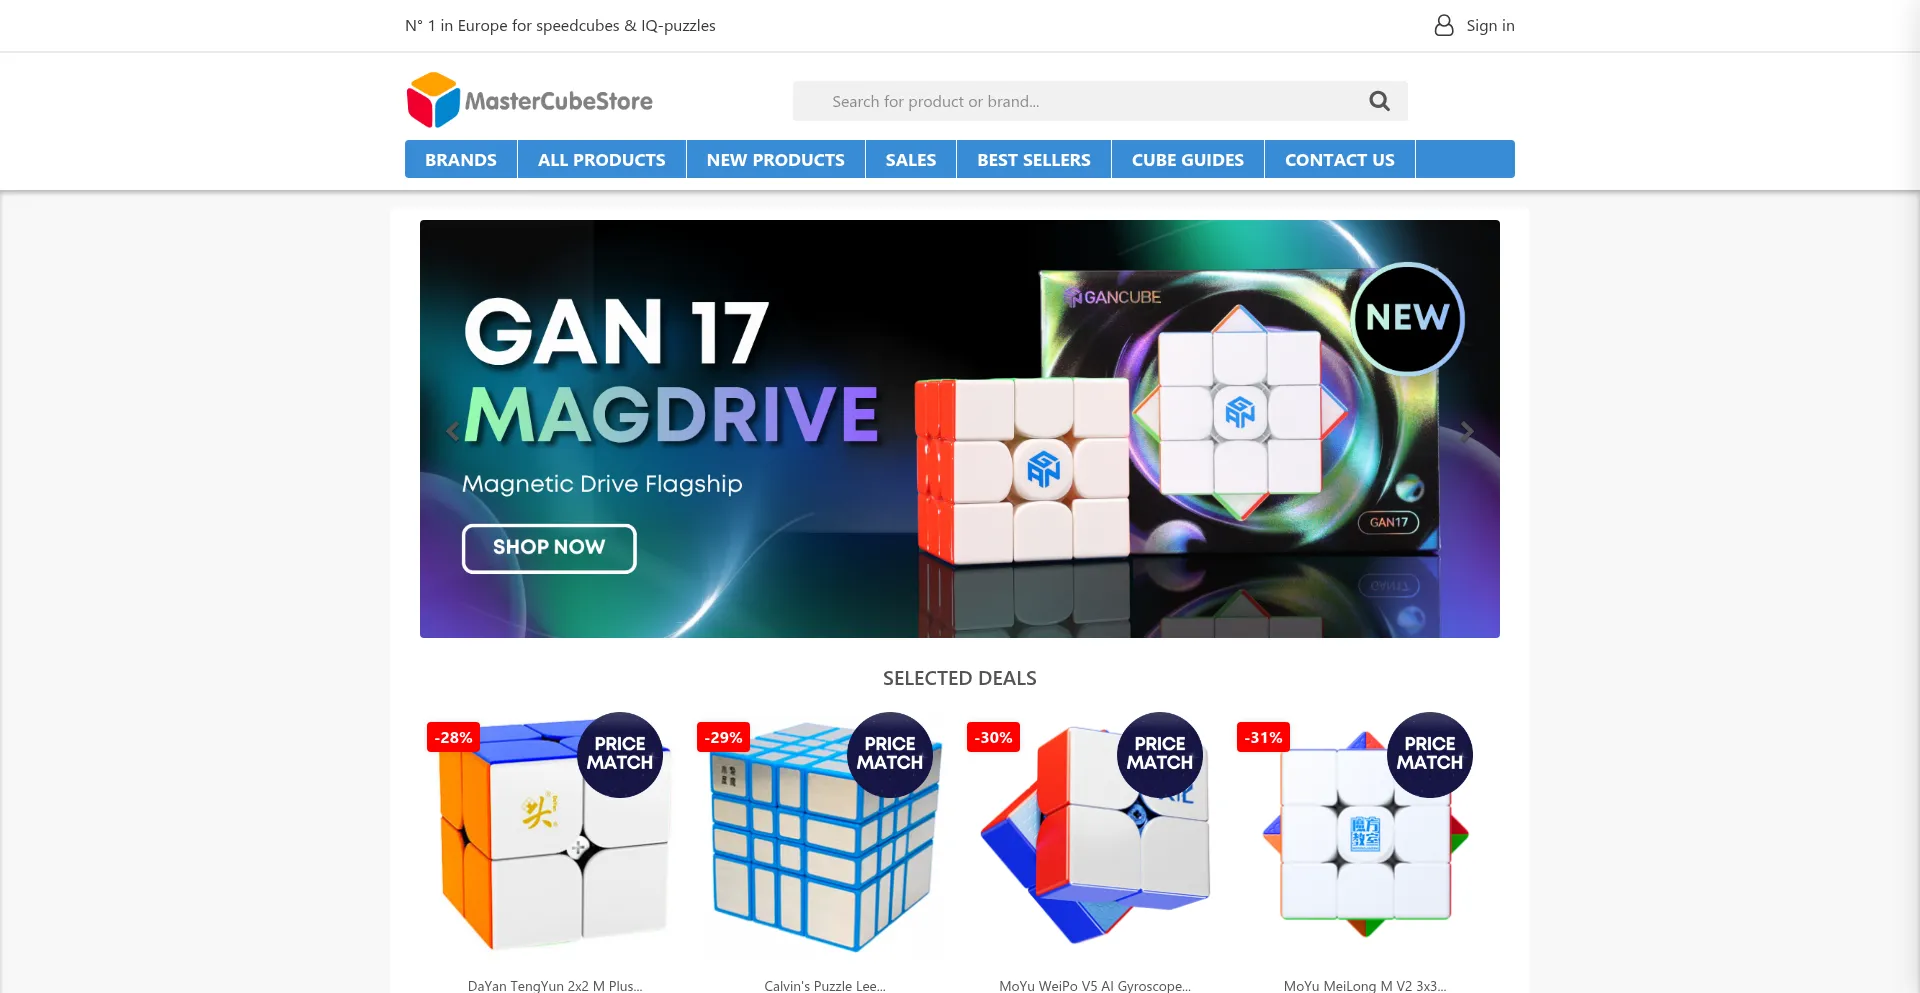The height and width of the screenshot is (993, 1920).
Task: Click the -31% discount badge
Action: click(x=1263, y=737)
